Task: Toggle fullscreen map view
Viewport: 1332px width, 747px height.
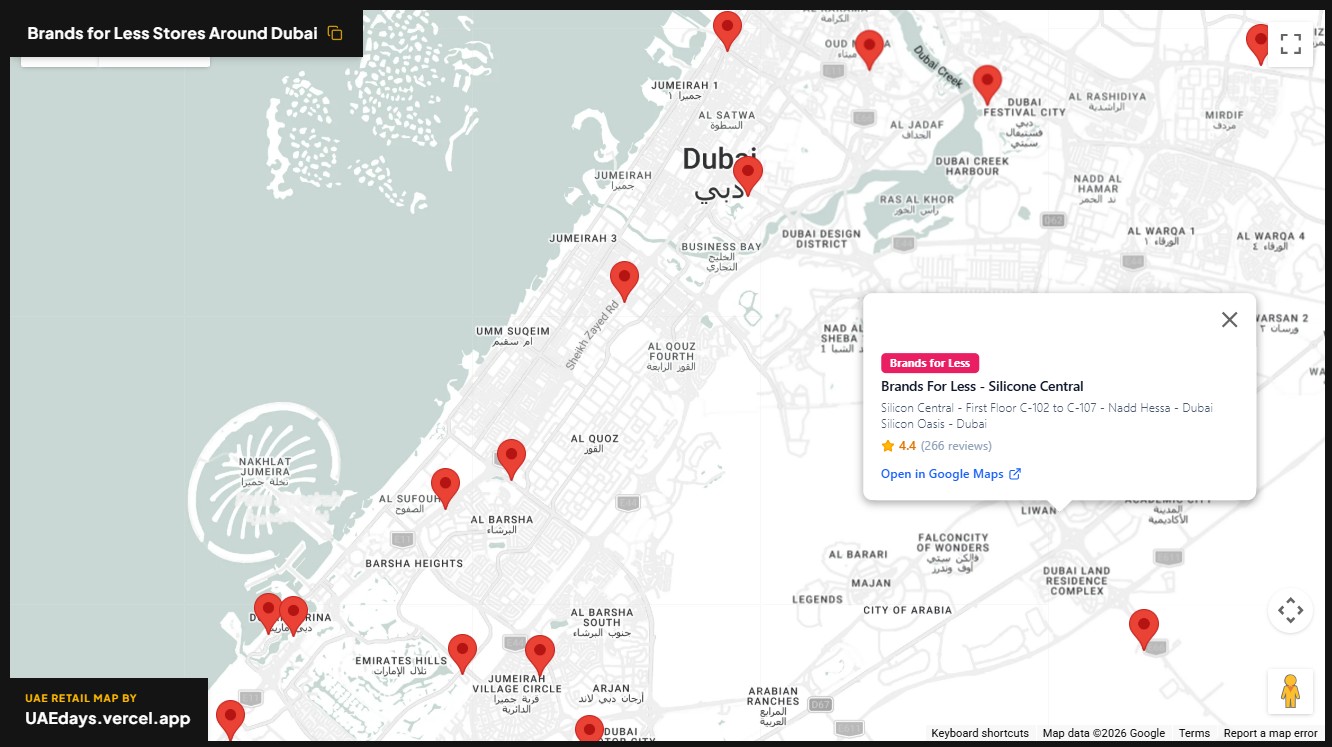Action: coord(1290,44)
